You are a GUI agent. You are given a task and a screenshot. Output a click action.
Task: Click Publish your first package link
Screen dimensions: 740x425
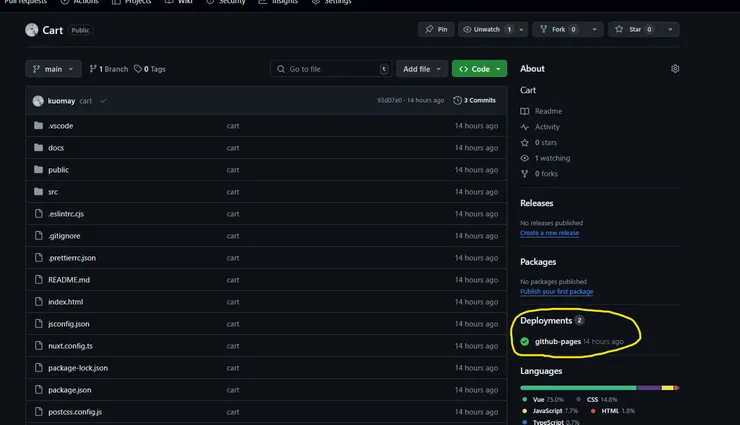[x=556, y=292]
